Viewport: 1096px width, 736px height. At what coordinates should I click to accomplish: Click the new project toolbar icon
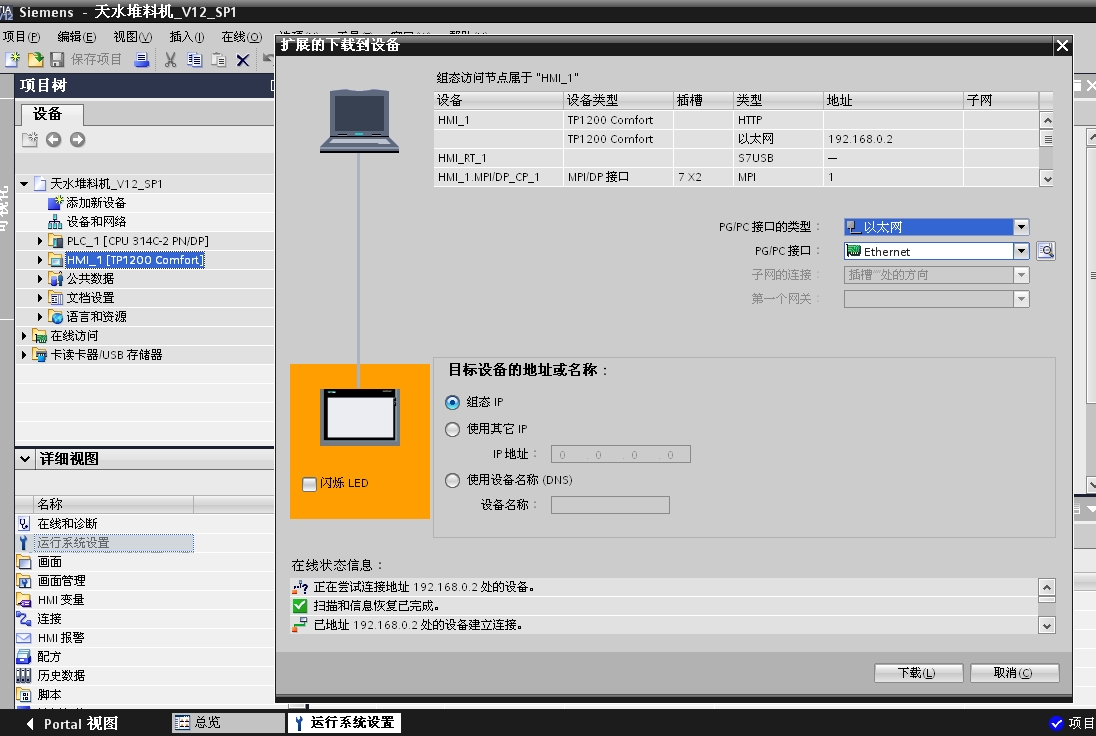pyautogui.click(x=12, y=59)
